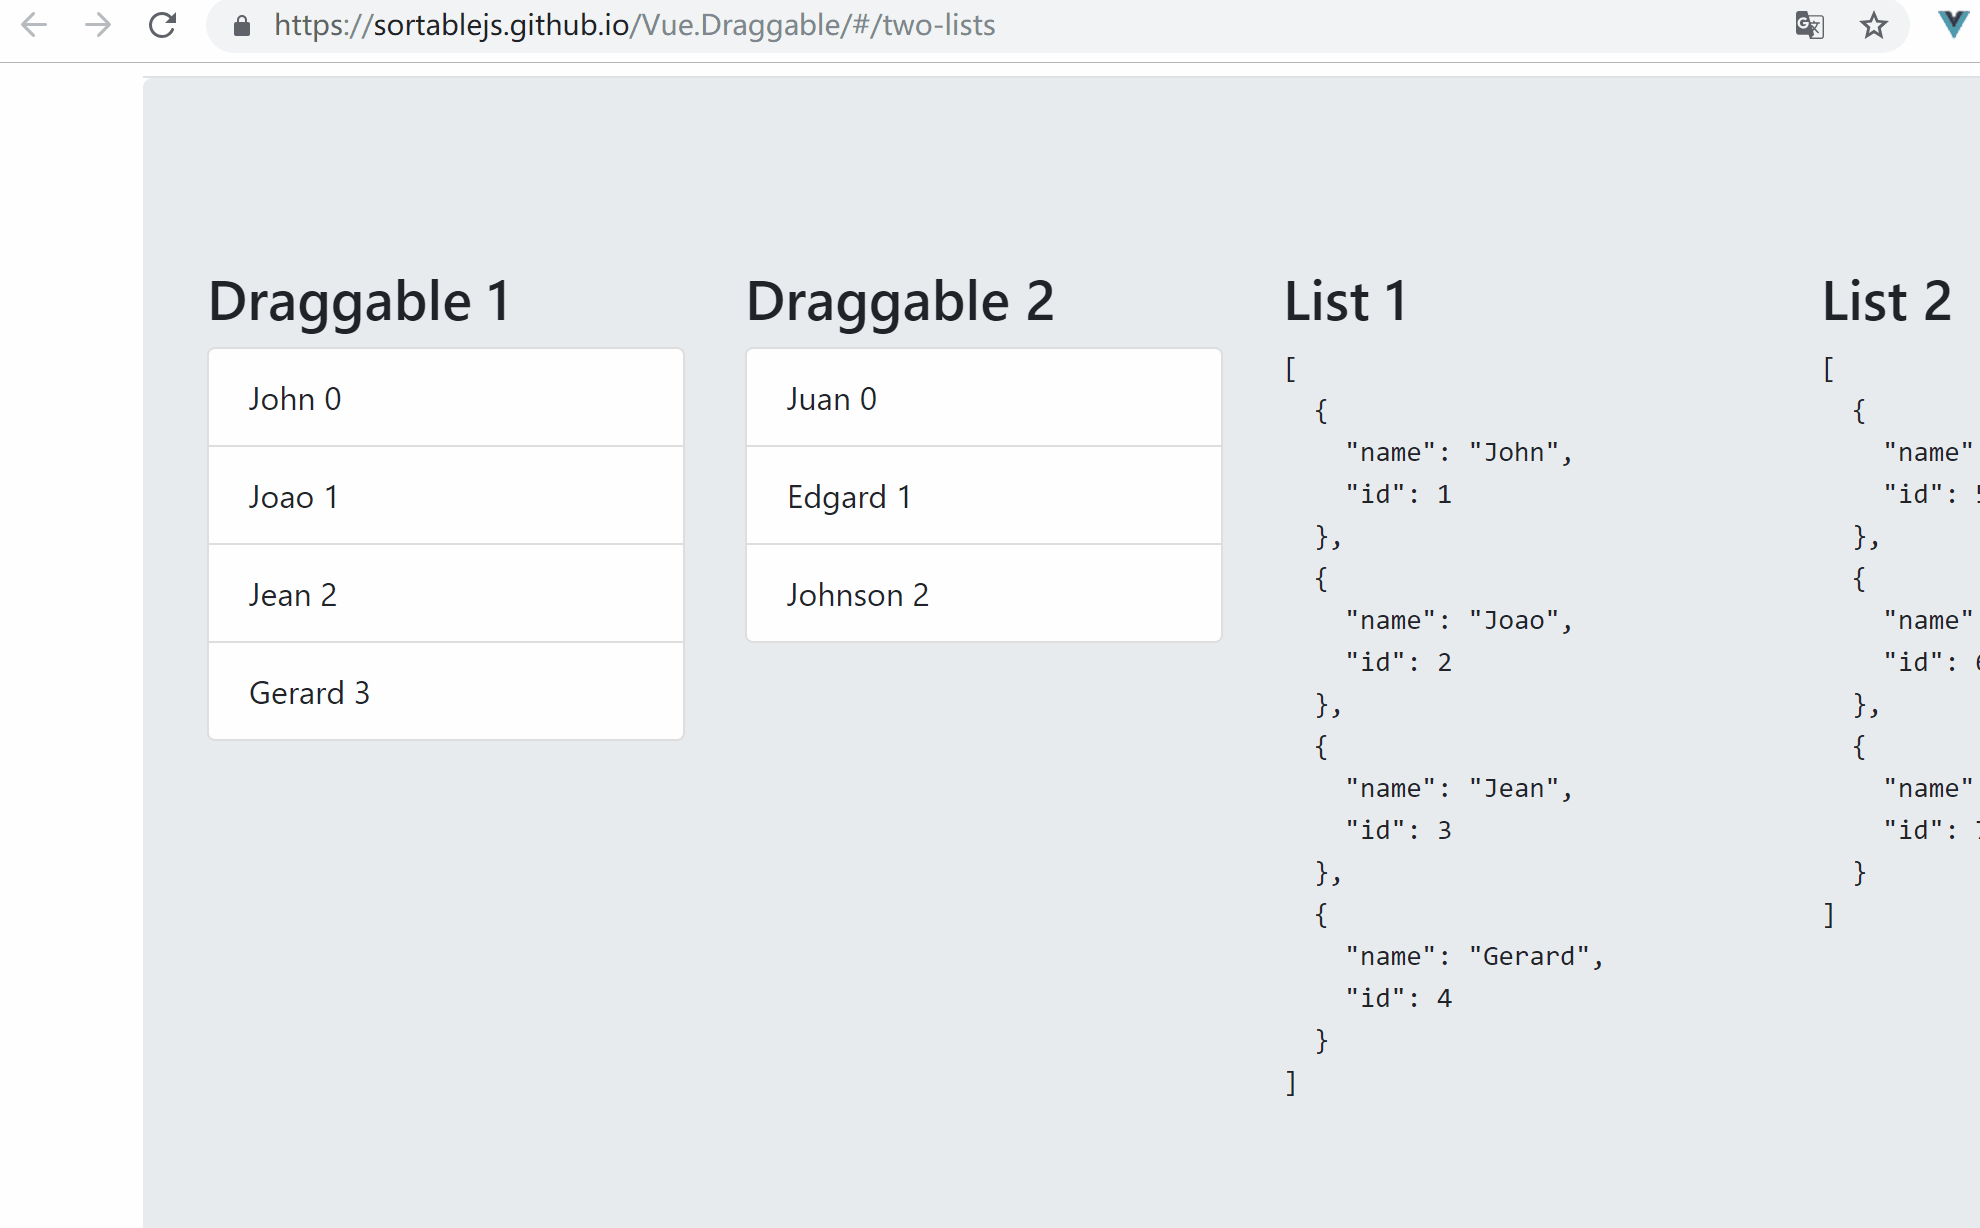This screenshot has height=1228, width=1980.
Task: Reload the current page
Action: [x=162, y=25]
